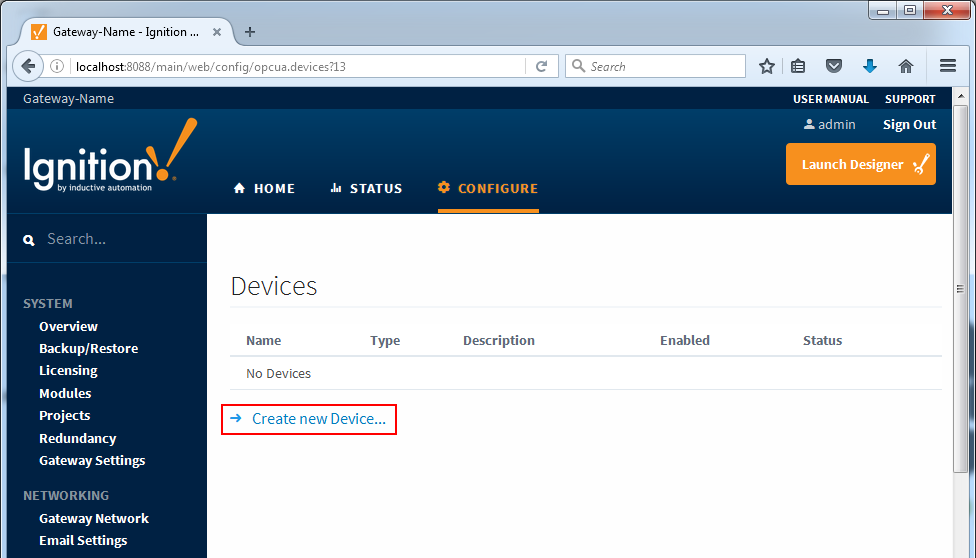Switch to the Status tab

pos(366,188)
